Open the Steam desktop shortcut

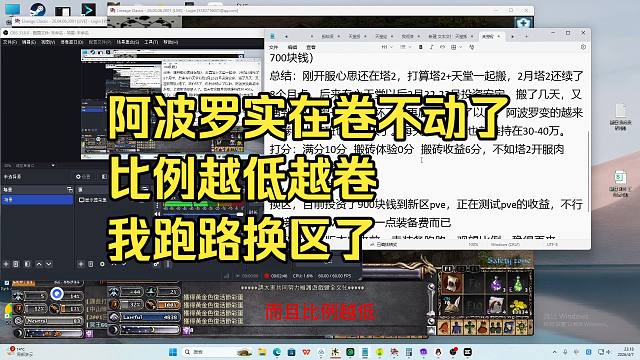click(x=38, y=9)
